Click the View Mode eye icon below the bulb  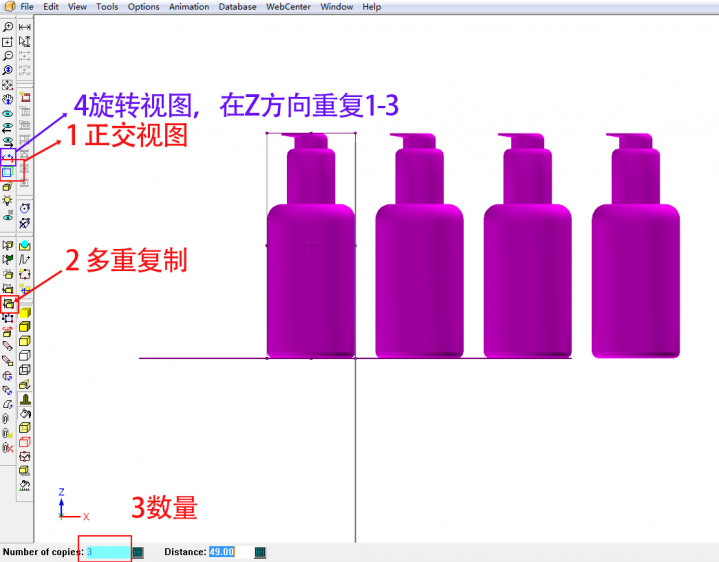8,215
